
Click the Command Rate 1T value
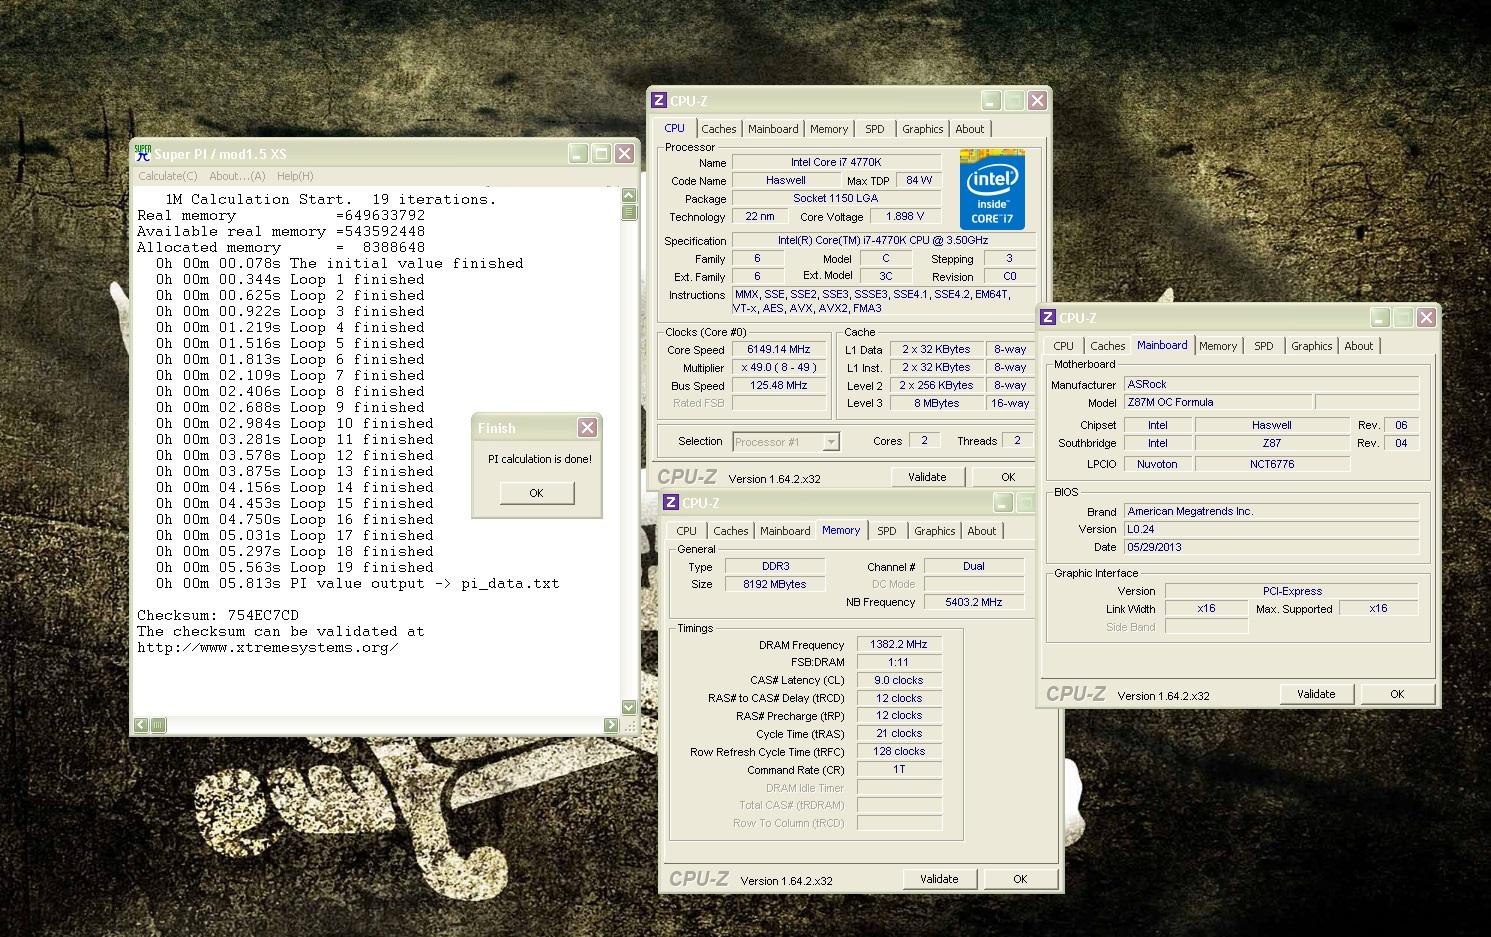click(899, 769)
